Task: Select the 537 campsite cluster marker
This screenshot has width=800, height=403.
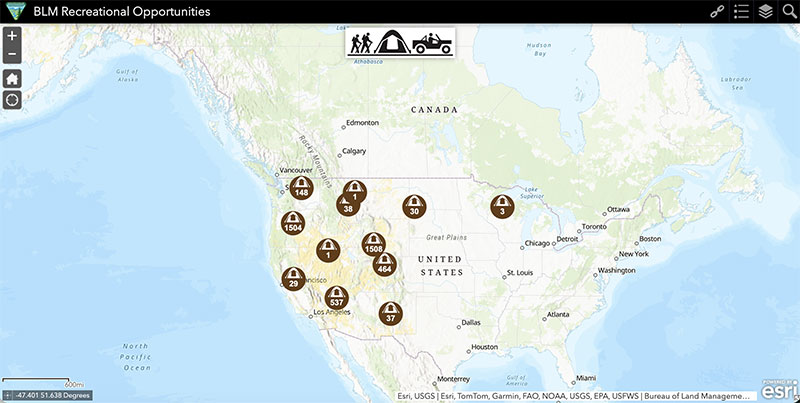Action: [x=337, y=298]
